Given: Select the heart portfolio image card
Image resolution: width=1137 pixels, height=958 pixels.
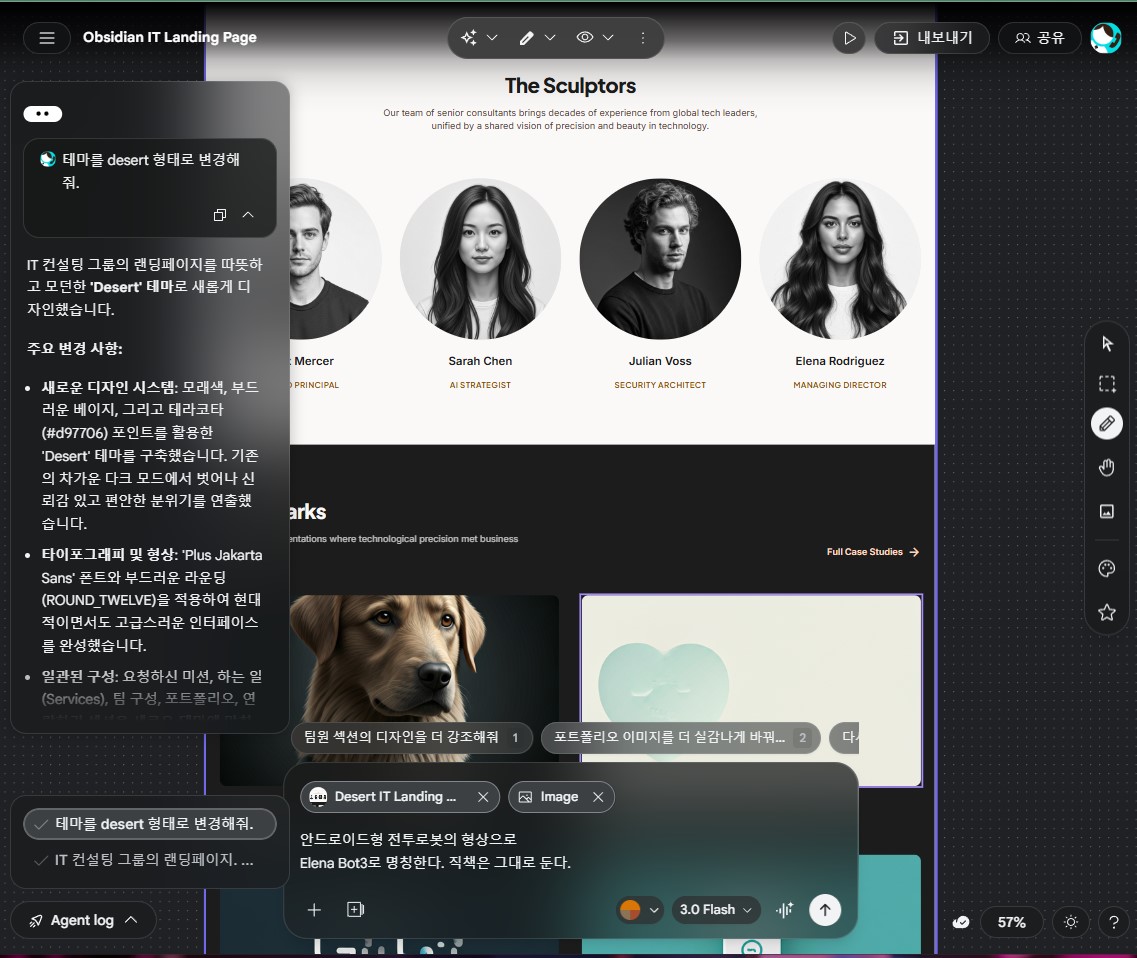Looking at the screenshot, I should pos(751,690).
